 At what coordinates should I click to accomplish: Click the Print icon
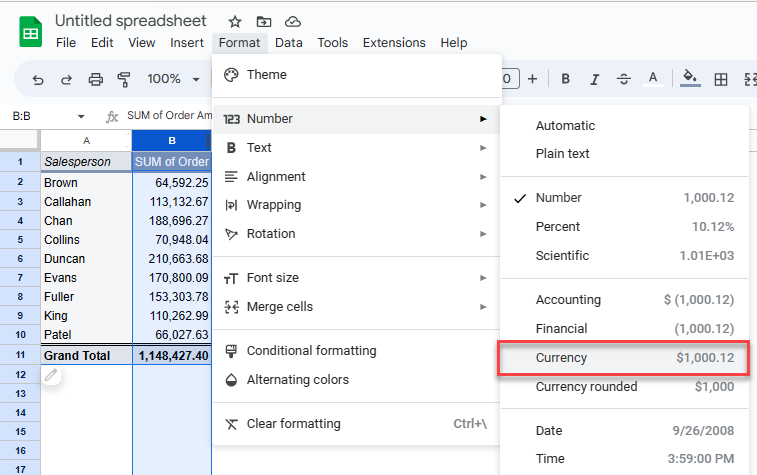tap(96, 79)
